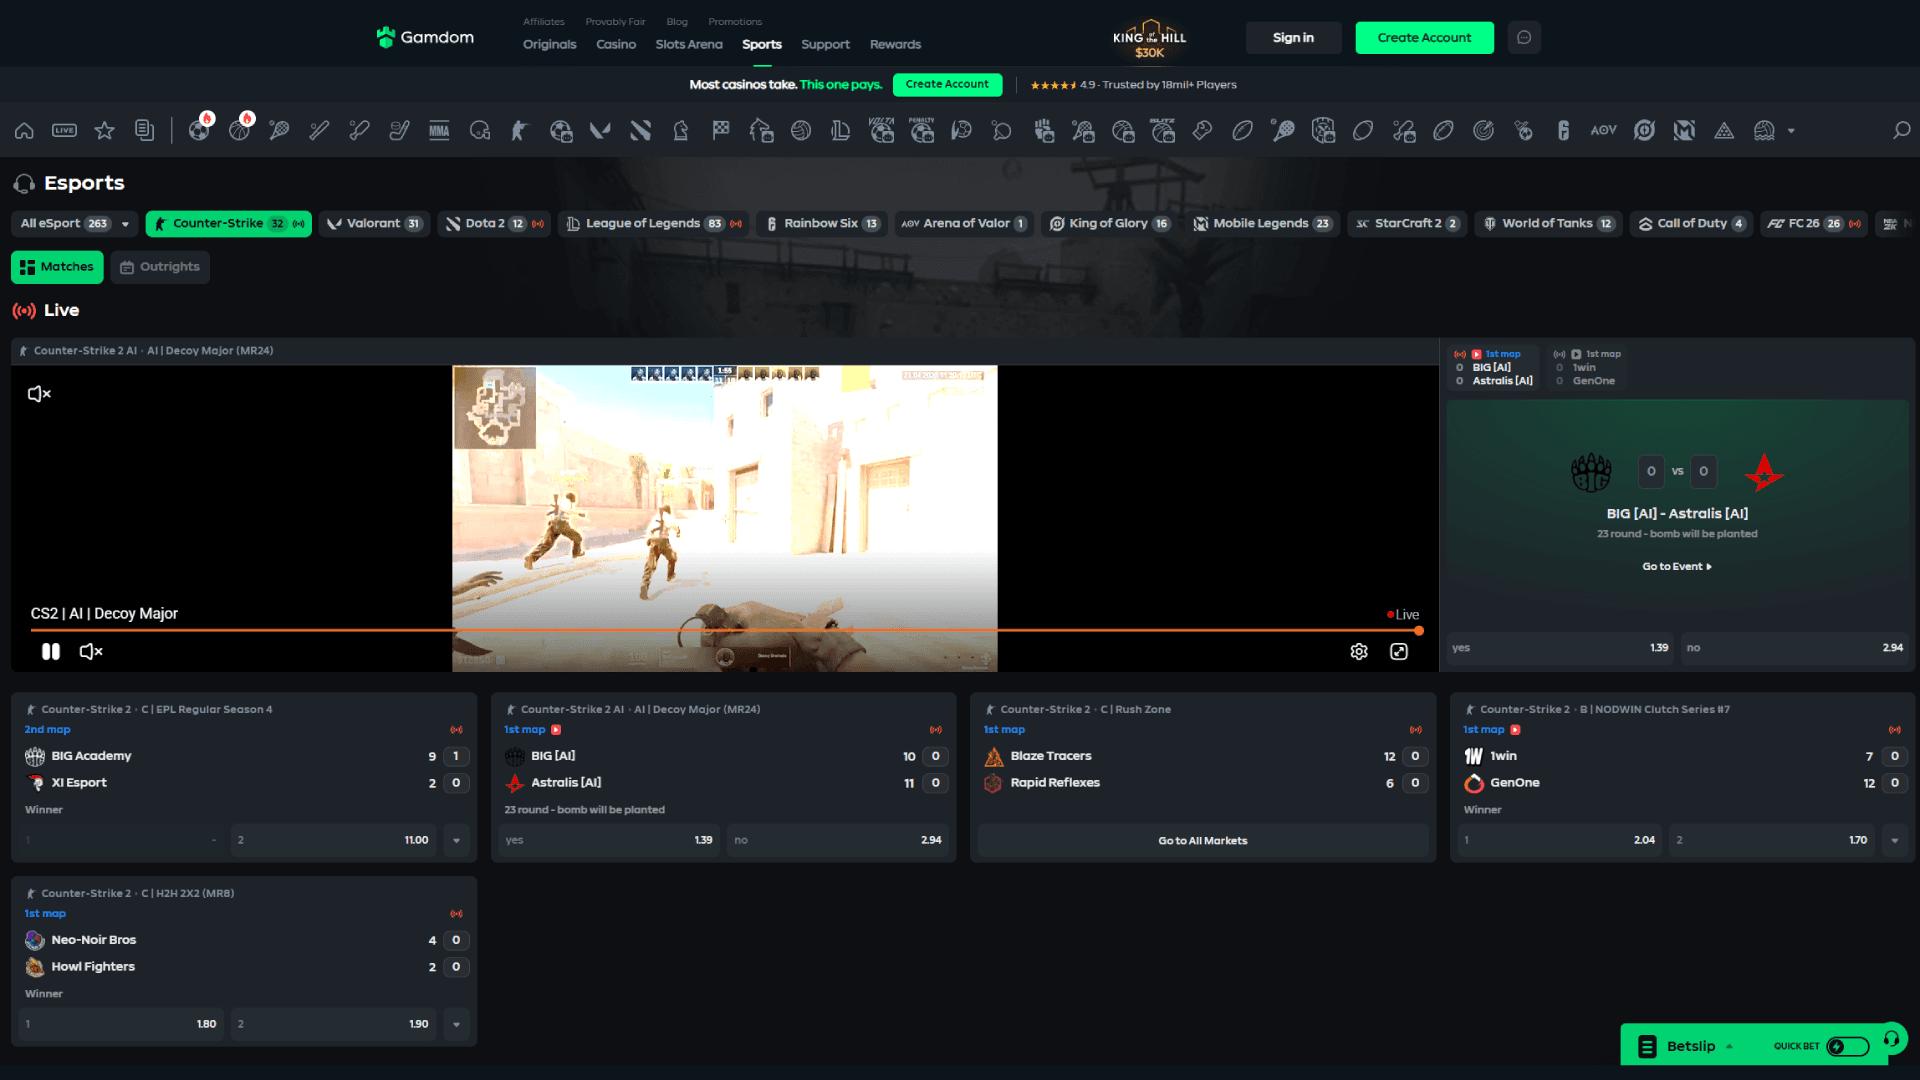
Task: Open favorites star icon
Action: (x=104, y=131)
